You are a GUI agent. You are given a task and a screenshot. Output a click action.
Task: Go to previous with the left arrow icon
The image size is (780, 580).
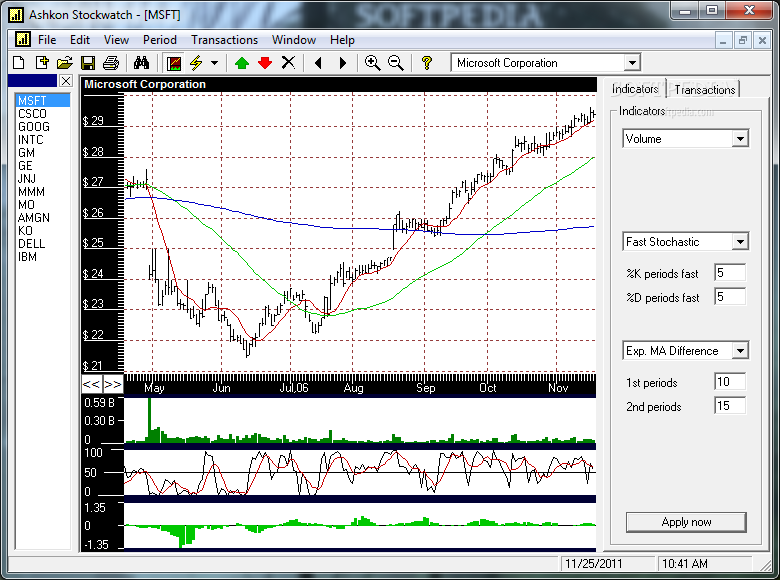(x=318, y=63)
